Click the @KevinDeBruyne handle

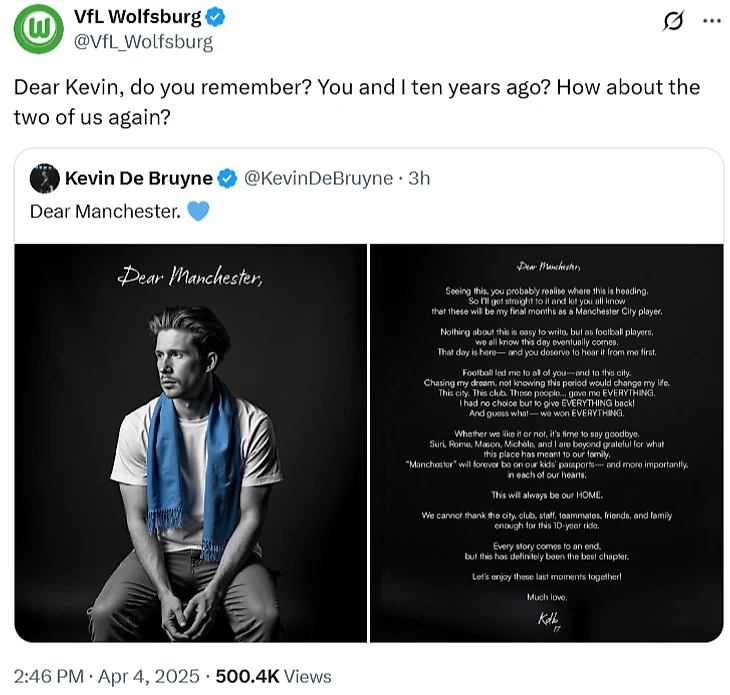[319, 179]
